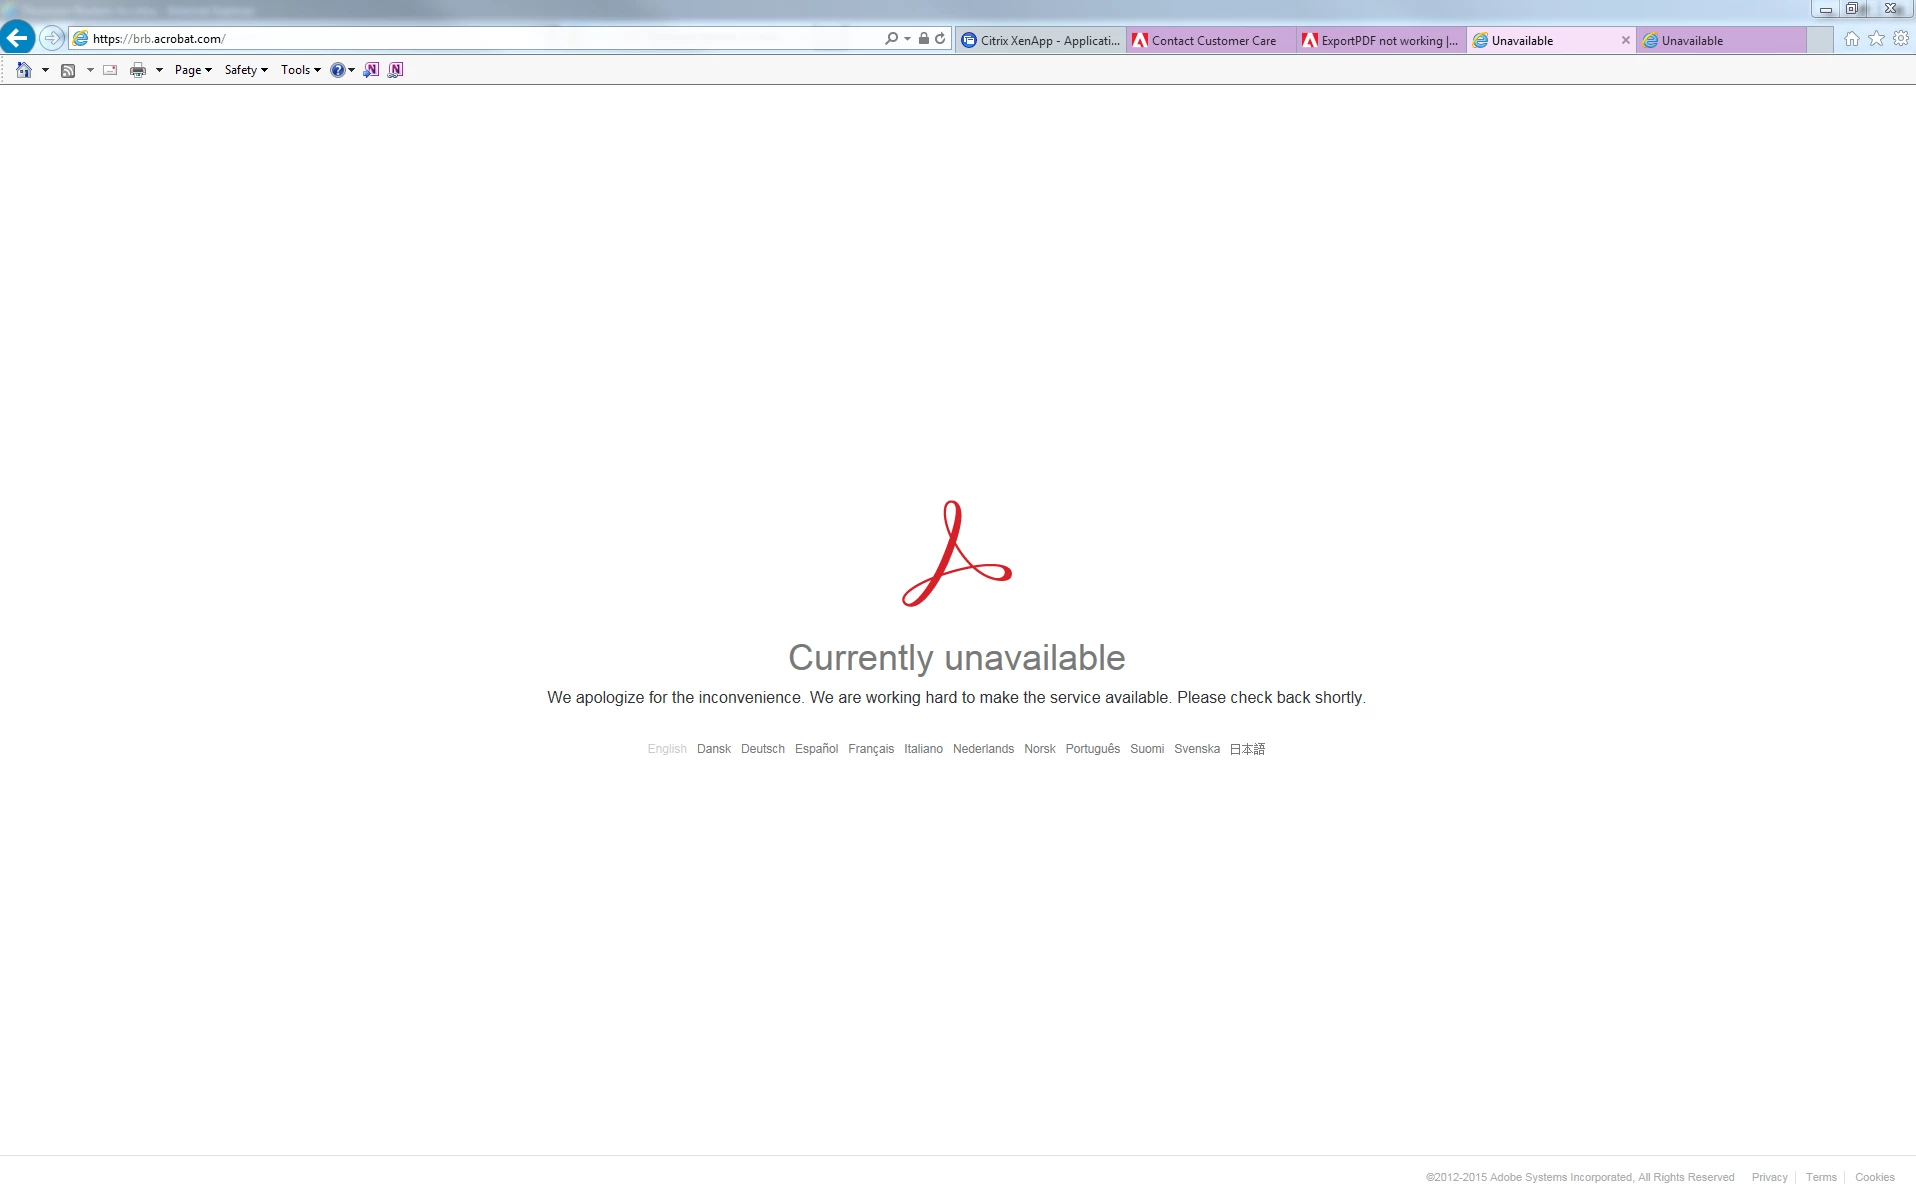This screenshot has width=1916, height=1199.
Task: Restore down the browser window
Action: click(1851, 9)
